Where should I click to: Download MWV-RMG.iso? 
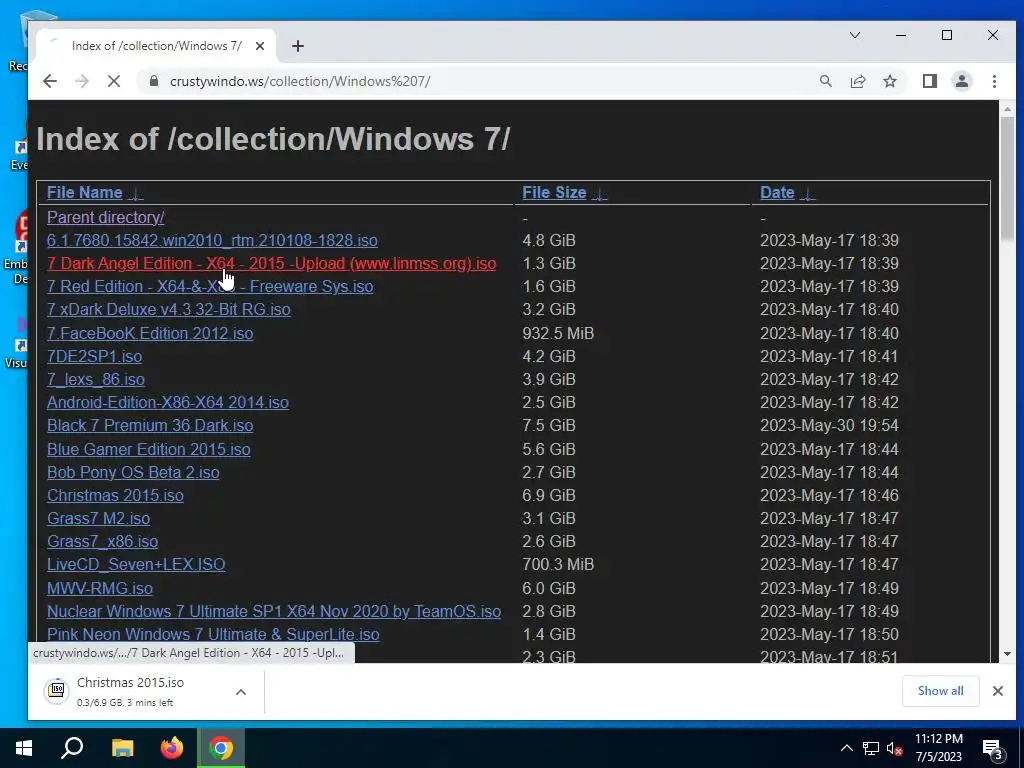click(x=100, y=588)
